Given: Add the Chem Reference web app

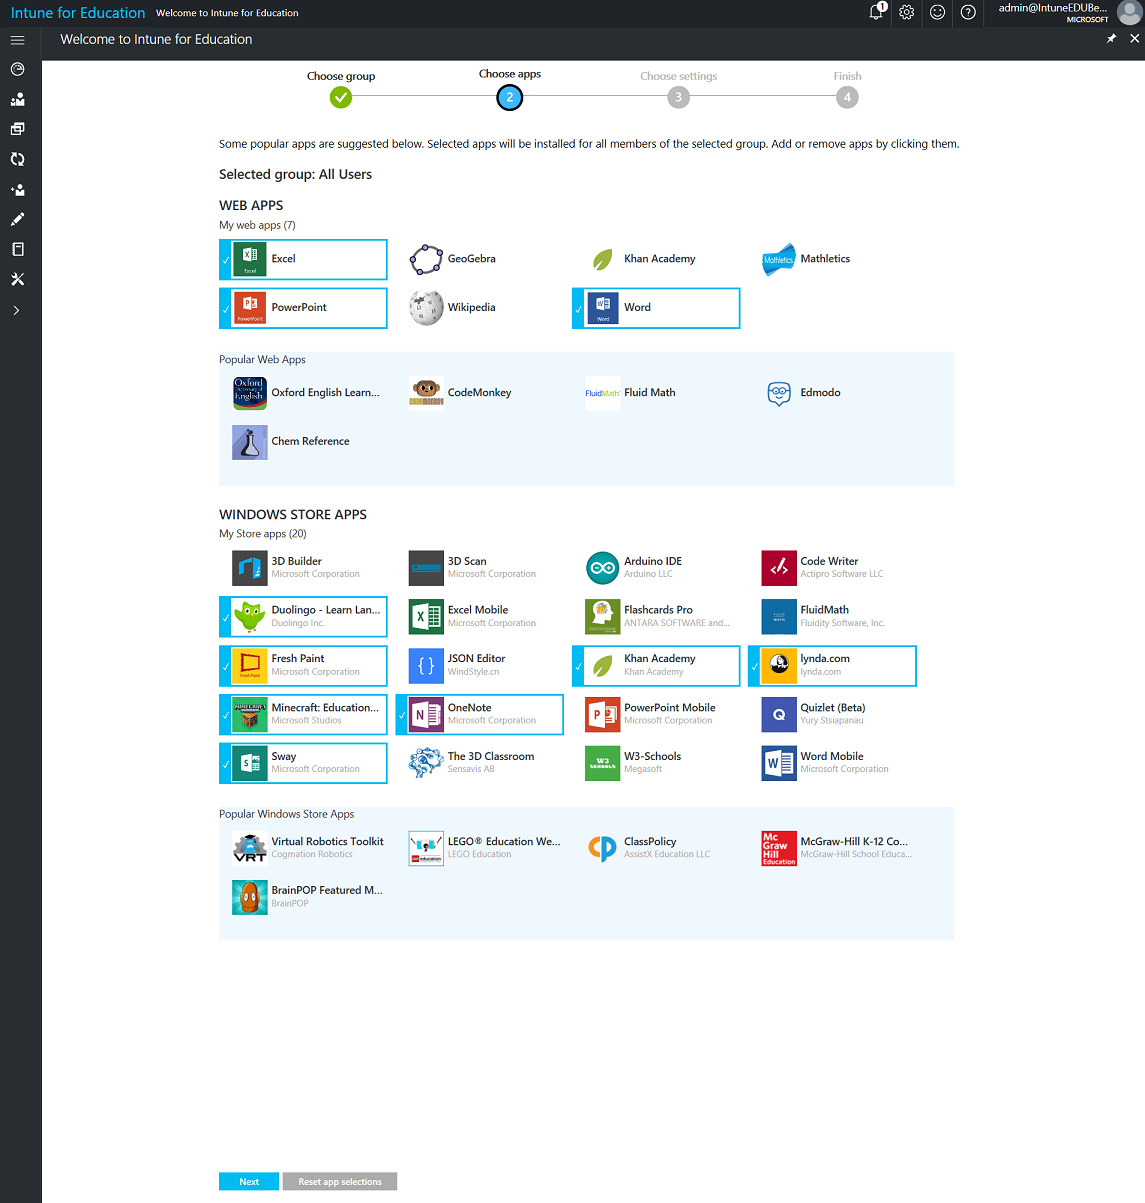Looking at the screenshot, I should click(x=303, y=442).
